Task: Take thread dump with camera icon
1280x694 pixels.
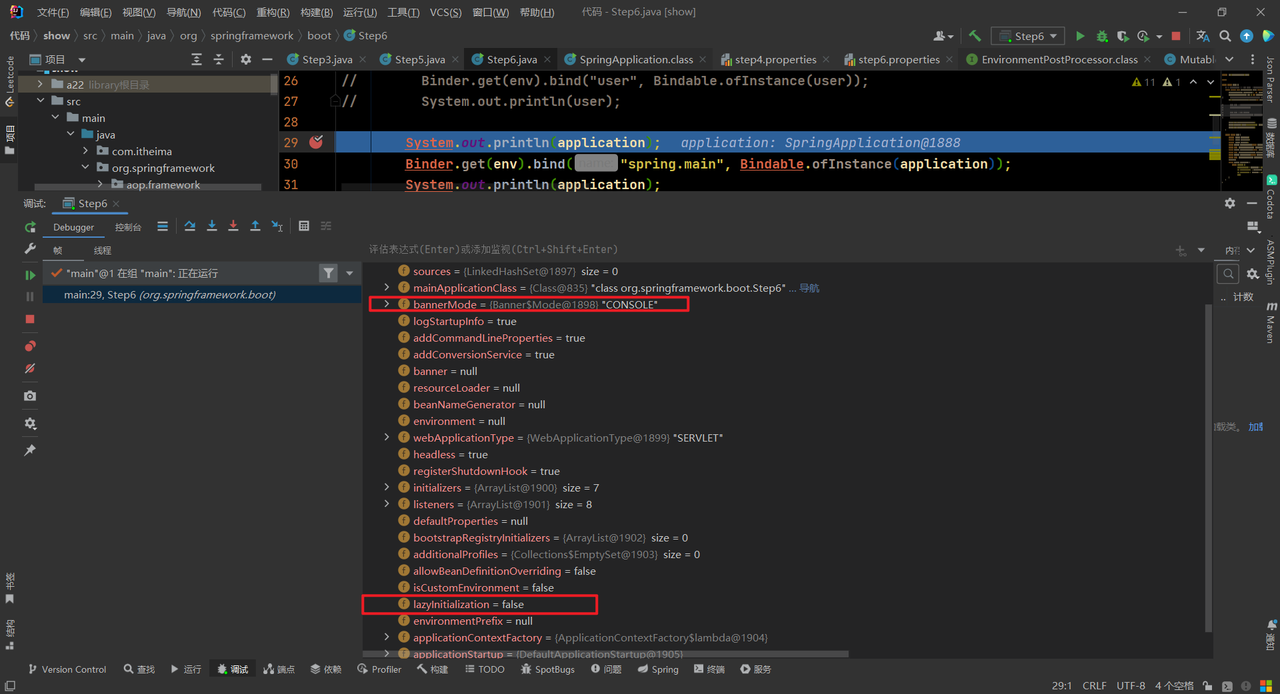Action: tap(30, 396)
